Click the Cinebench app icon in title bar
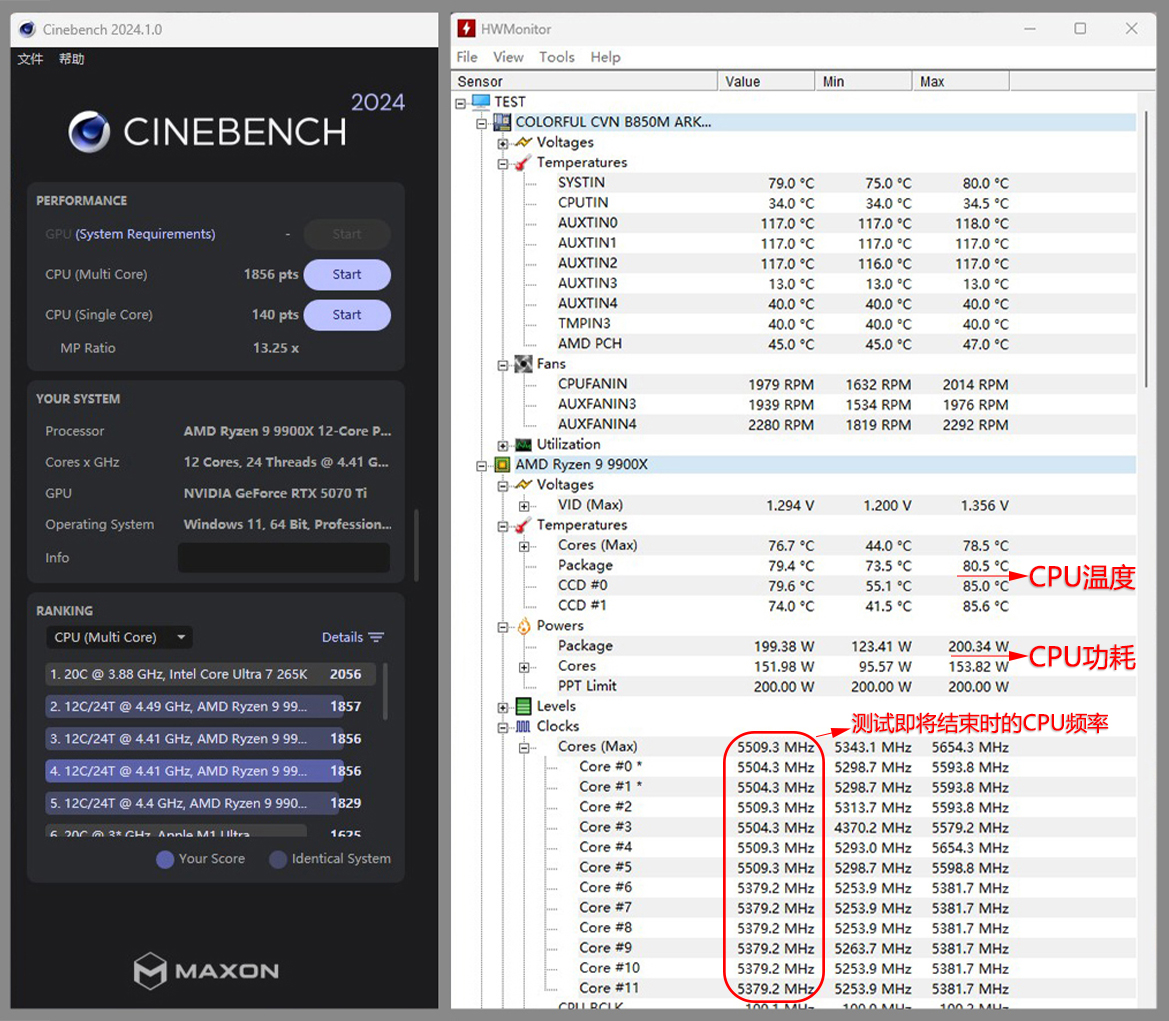The image size is (1169, 1021). (x=28, y=29)
